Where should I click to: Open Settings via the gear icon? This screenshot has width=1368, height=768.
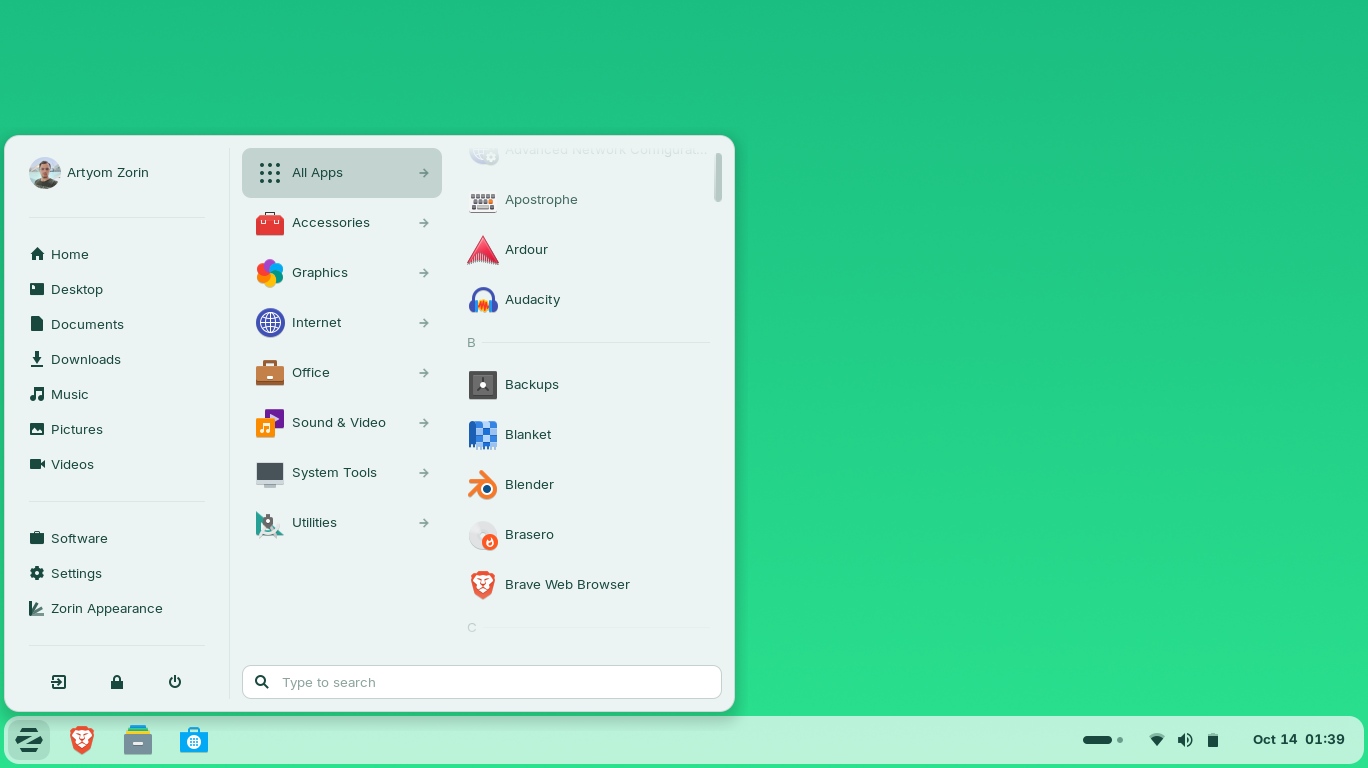(76, 573)
